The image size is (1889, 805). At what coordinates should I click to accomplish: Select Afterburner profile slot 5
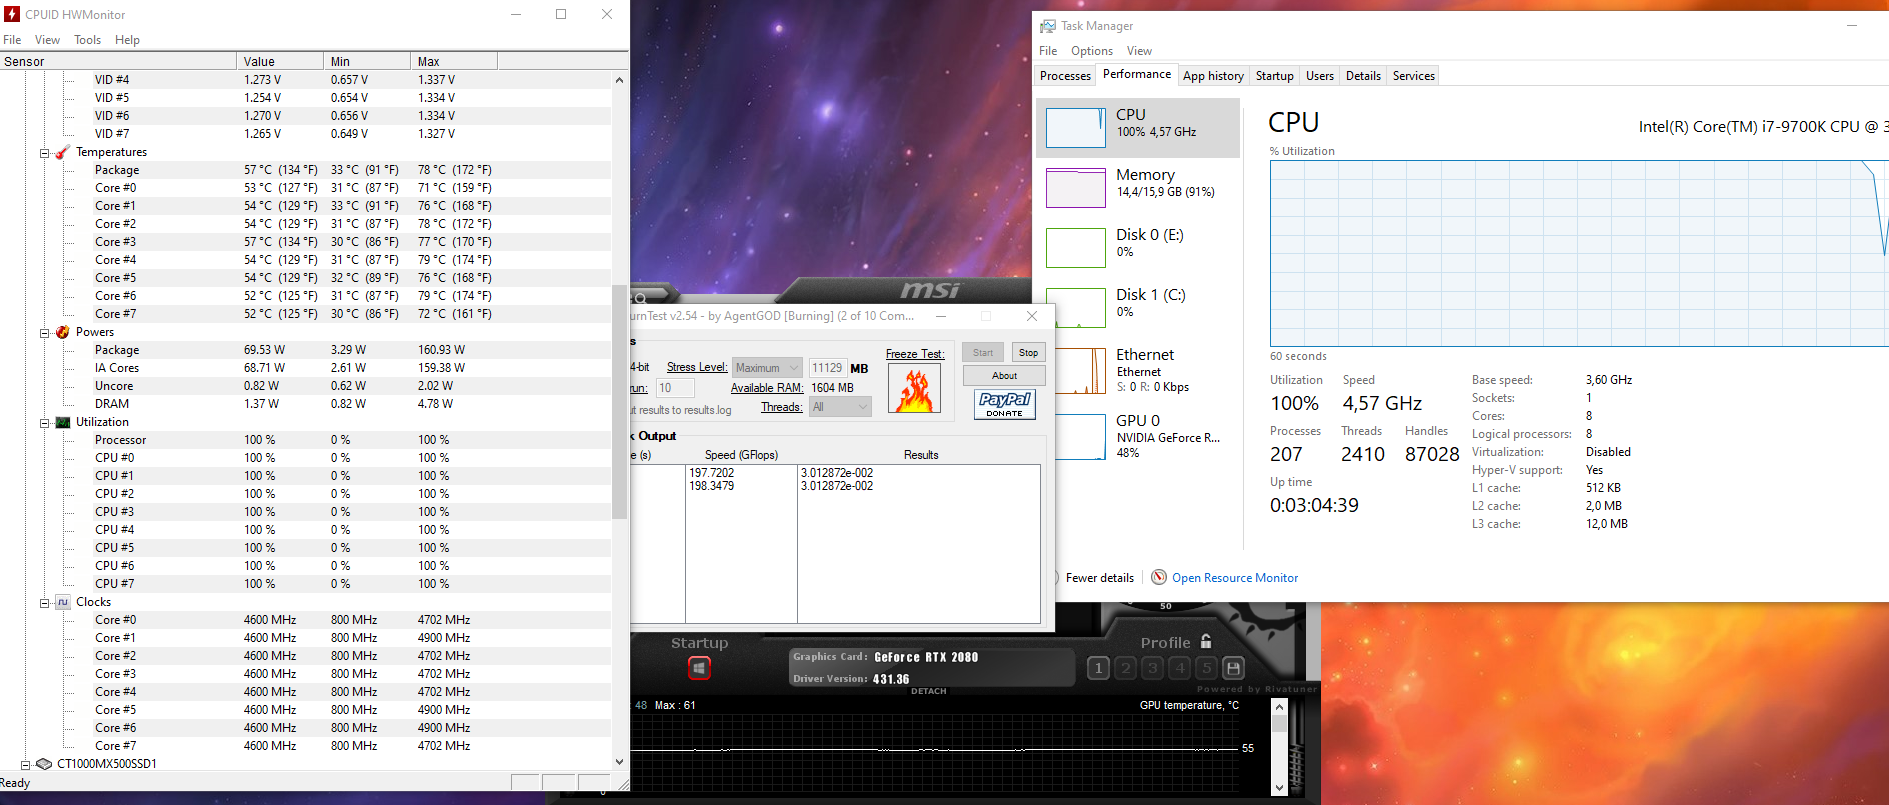pos(1207,667)
